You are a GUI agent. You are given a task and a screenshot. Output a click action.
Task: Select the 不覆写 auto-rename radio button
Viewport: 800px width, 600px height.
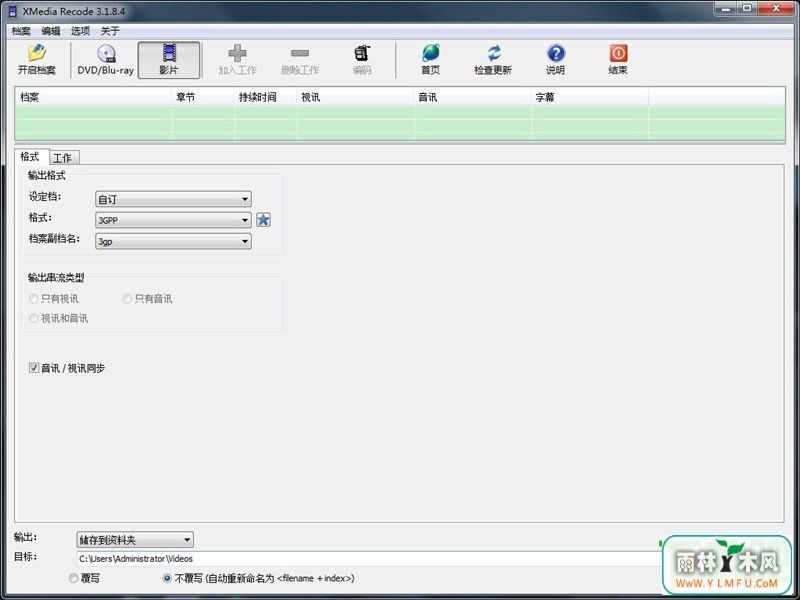167,578
